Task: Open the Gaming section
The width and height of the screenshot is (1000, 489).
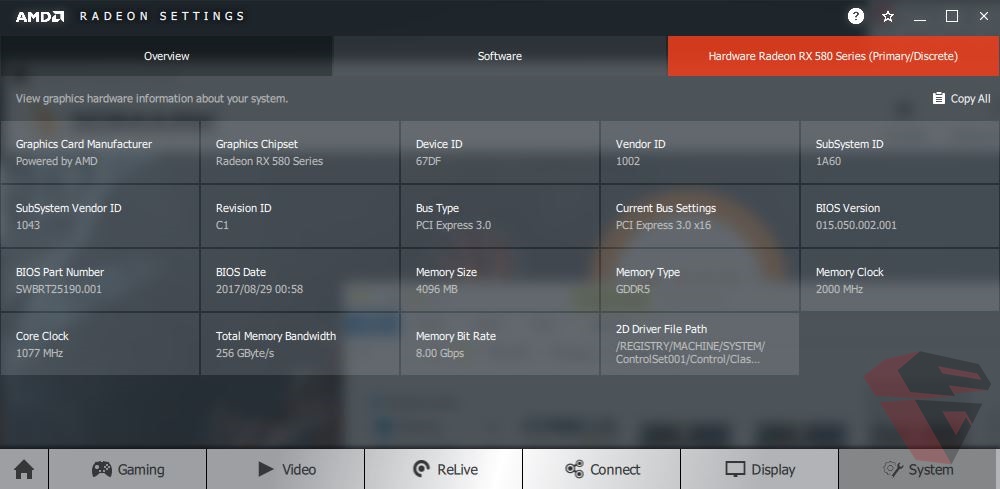Action: [x=128, y=469]
